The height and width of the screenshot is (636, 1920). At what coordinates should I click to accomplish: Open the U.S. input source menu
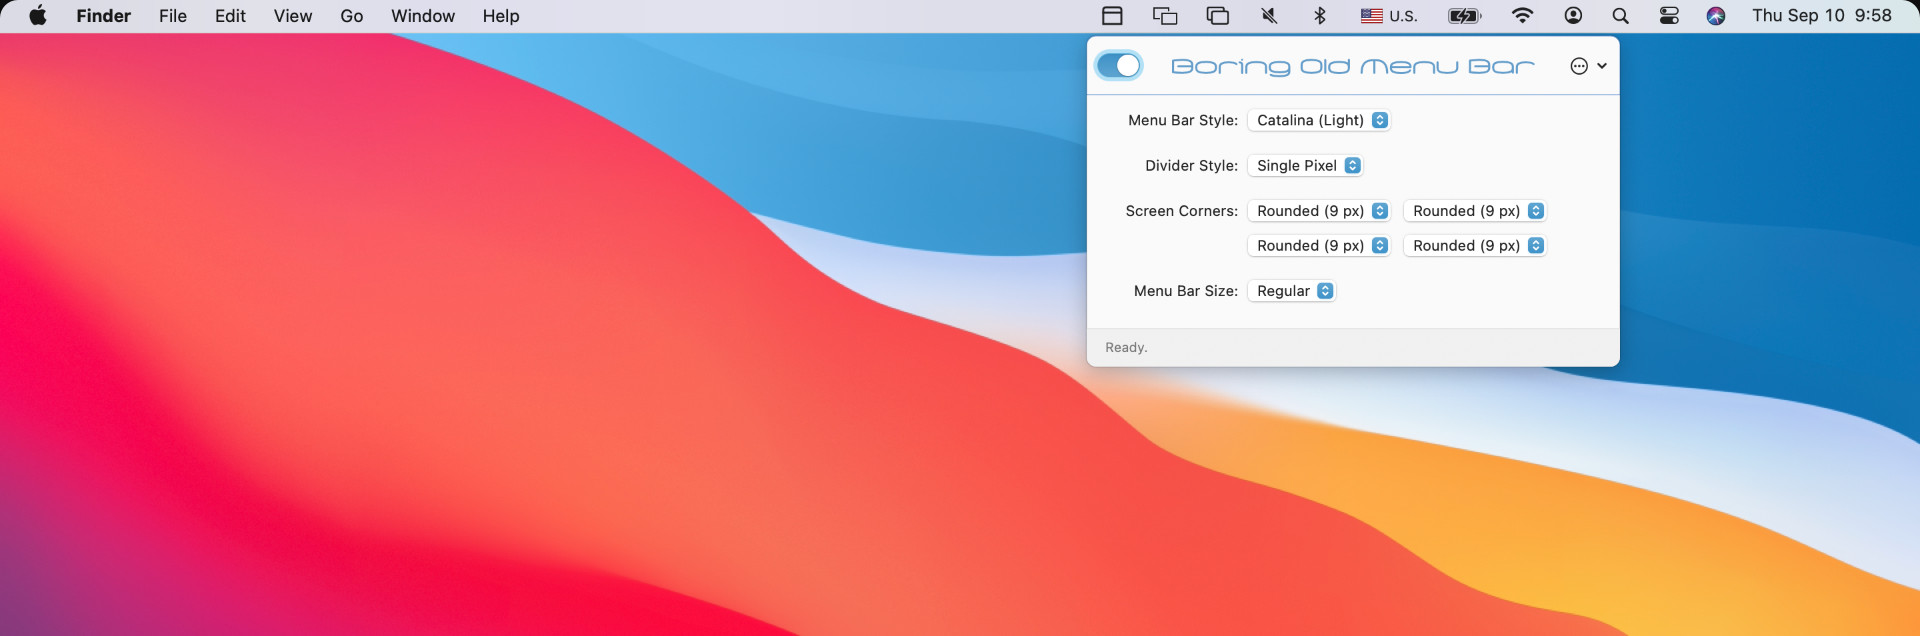[1389, 16]
